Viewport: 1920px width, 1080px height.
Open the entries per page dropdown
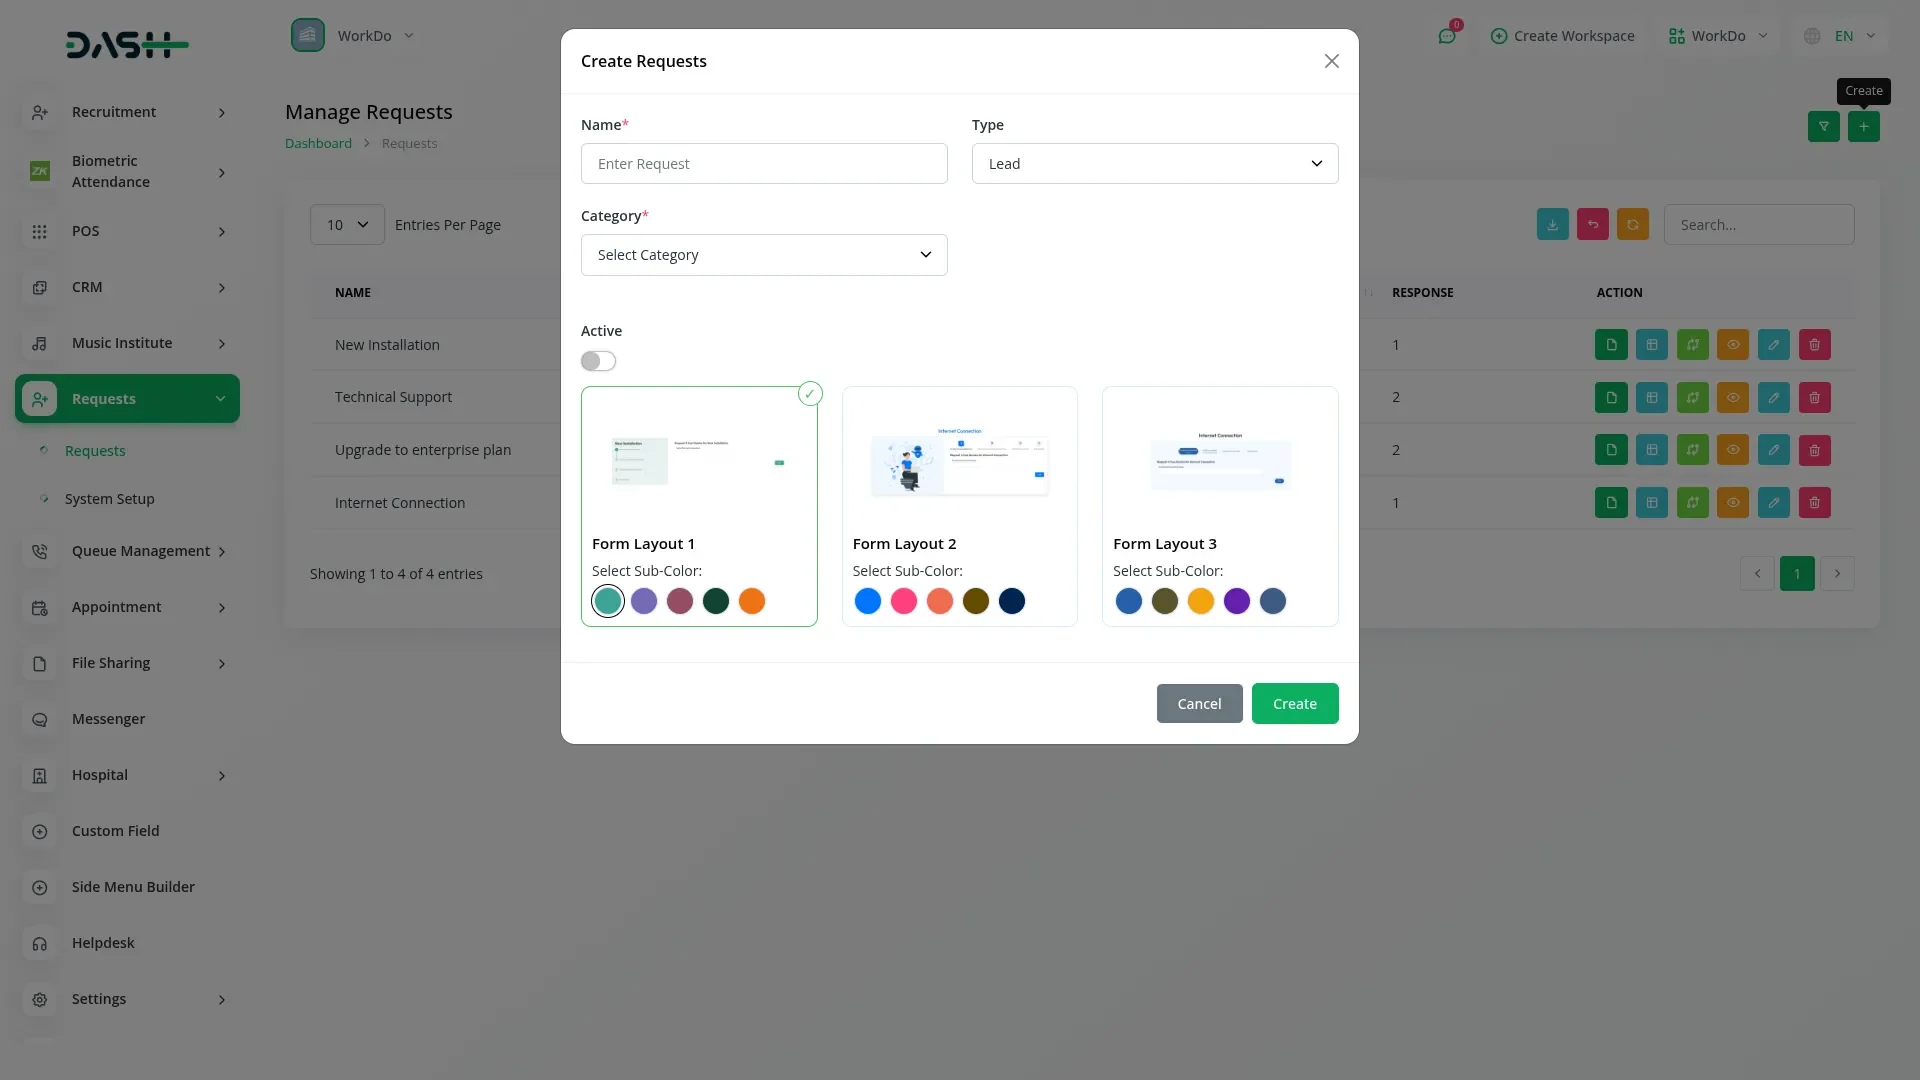pos(346,225)
